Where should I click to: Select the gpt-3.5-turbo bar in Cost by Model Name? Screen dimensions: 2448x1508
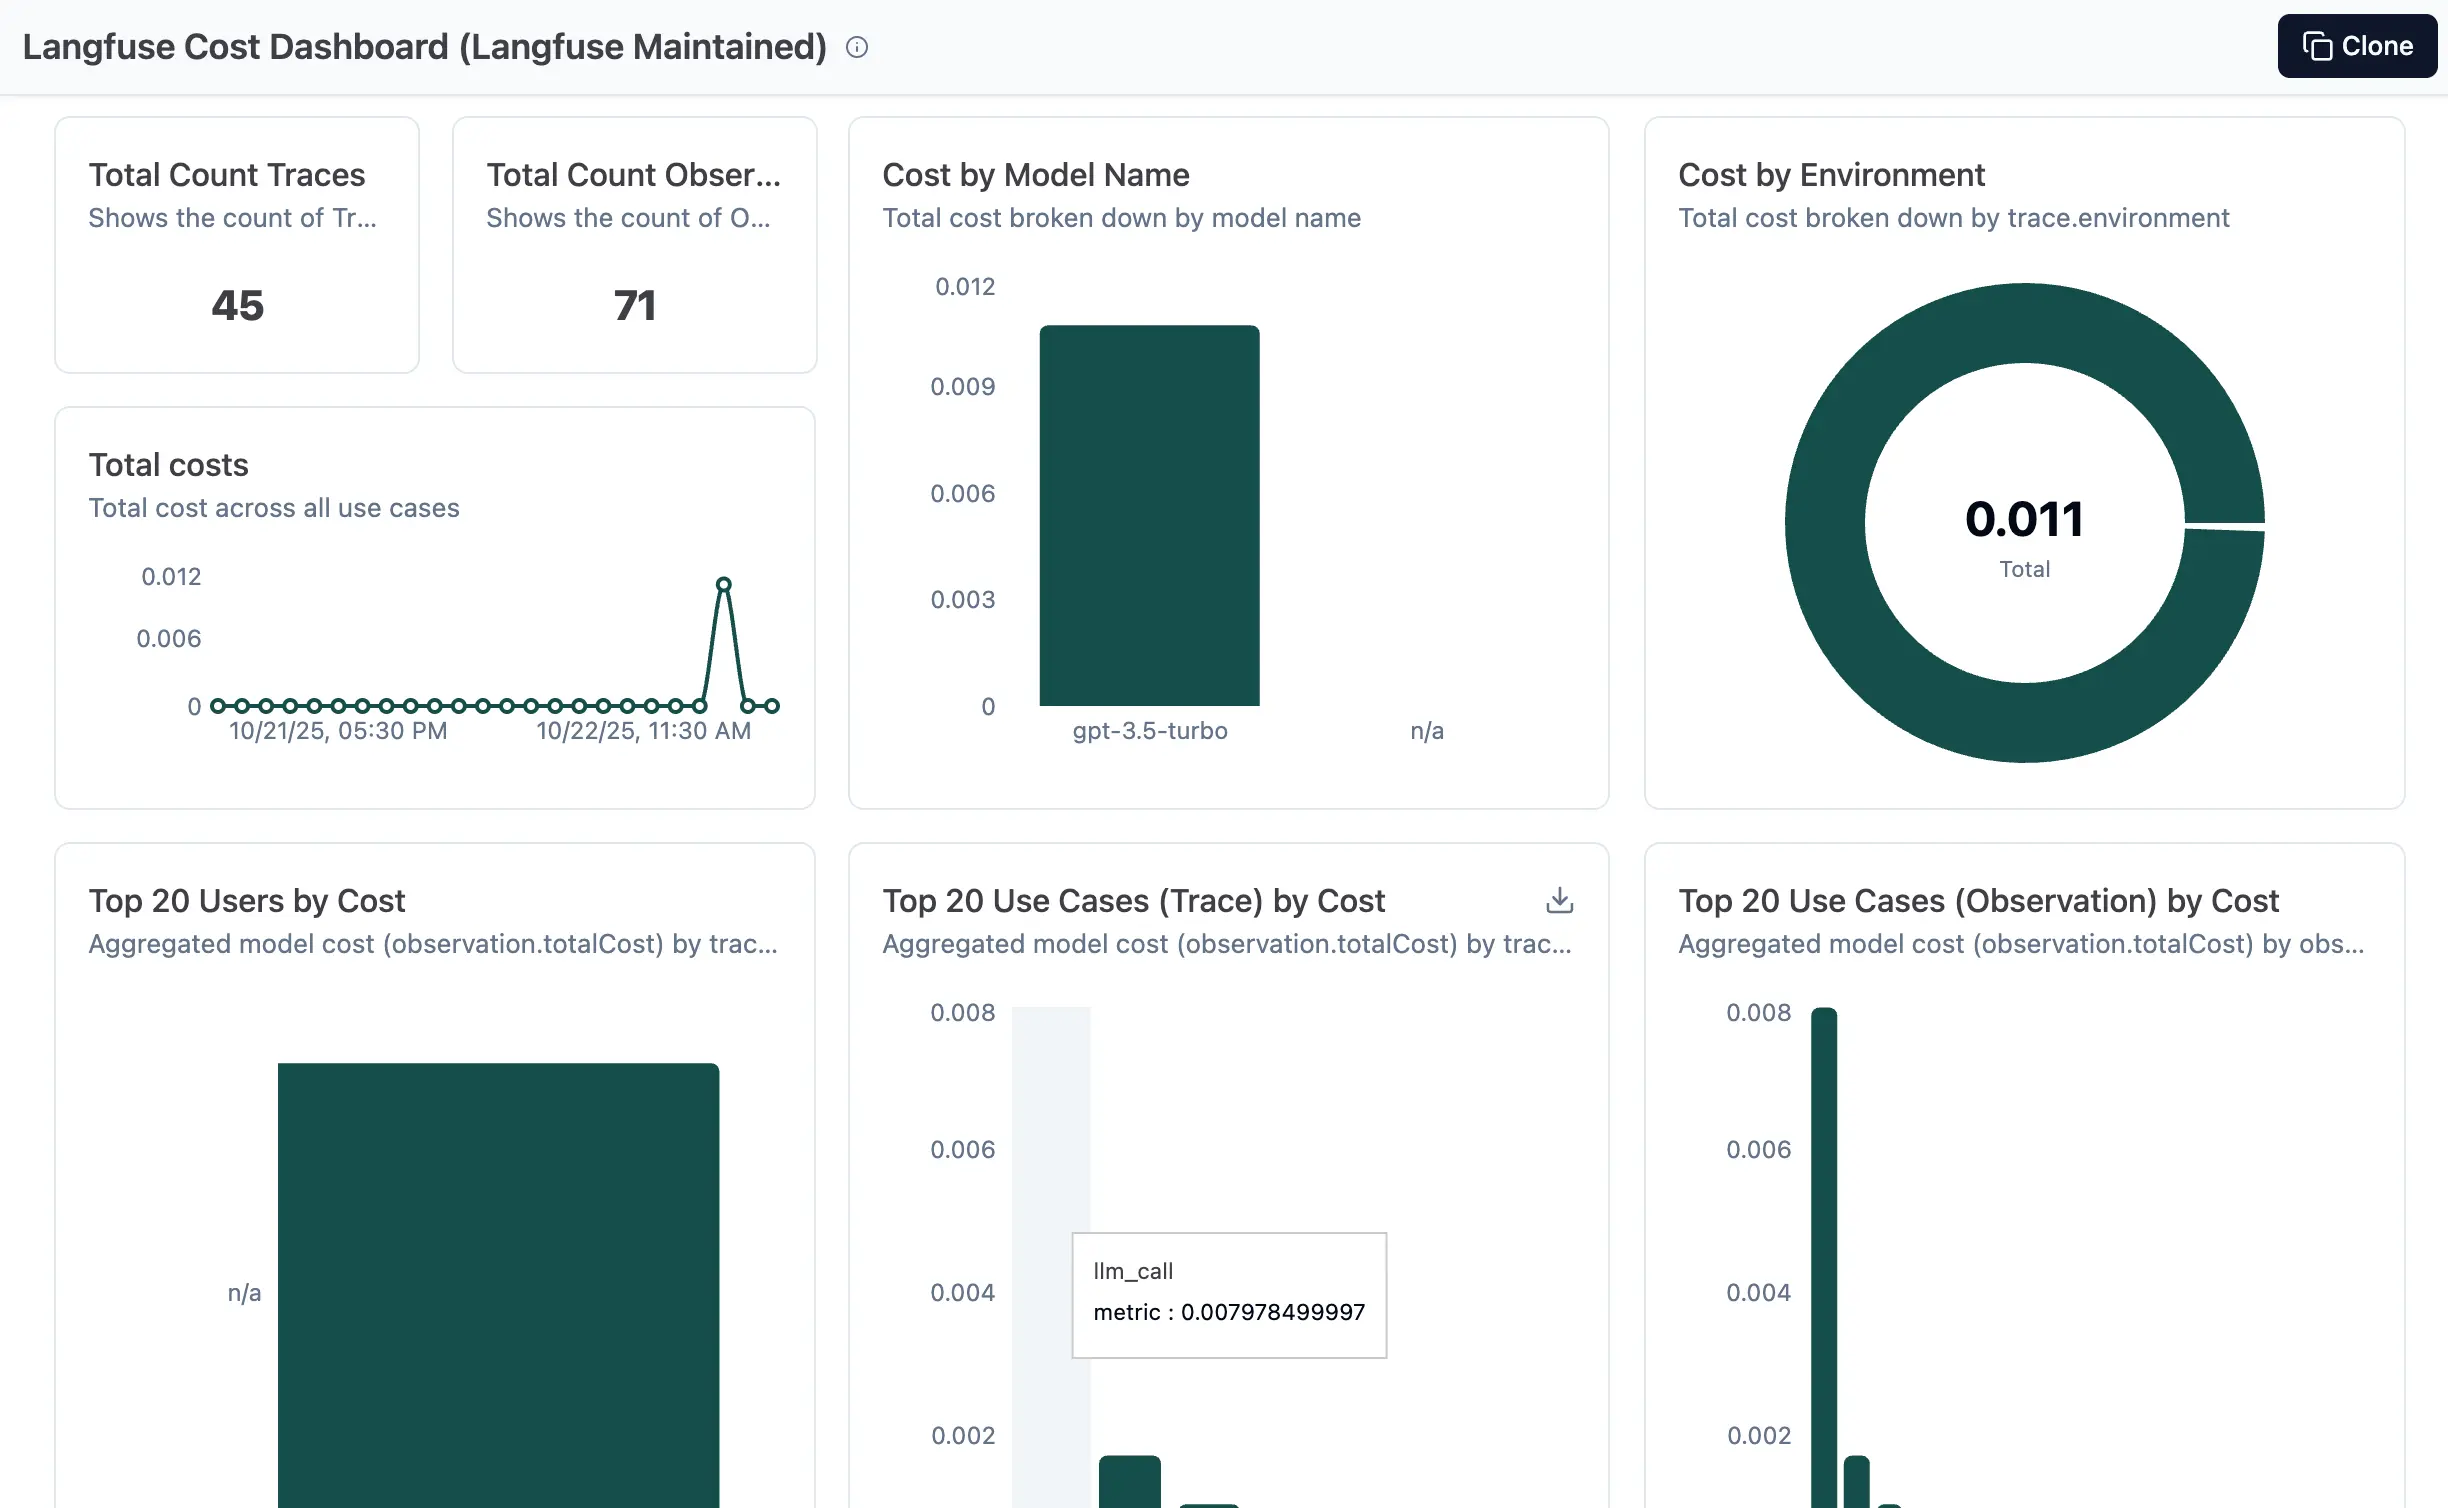point(1148,515)
